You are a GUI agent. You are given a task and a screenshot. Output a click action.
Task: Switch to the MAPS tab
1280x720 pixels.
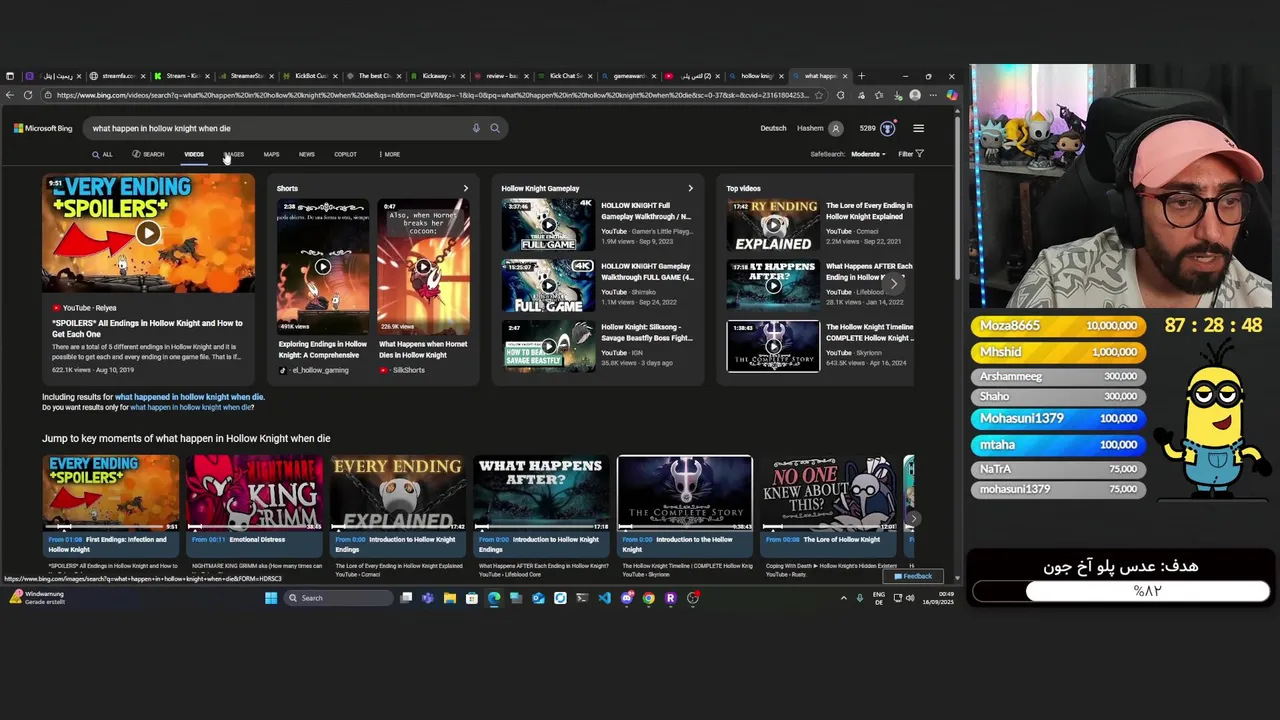[x=271, y=154]
